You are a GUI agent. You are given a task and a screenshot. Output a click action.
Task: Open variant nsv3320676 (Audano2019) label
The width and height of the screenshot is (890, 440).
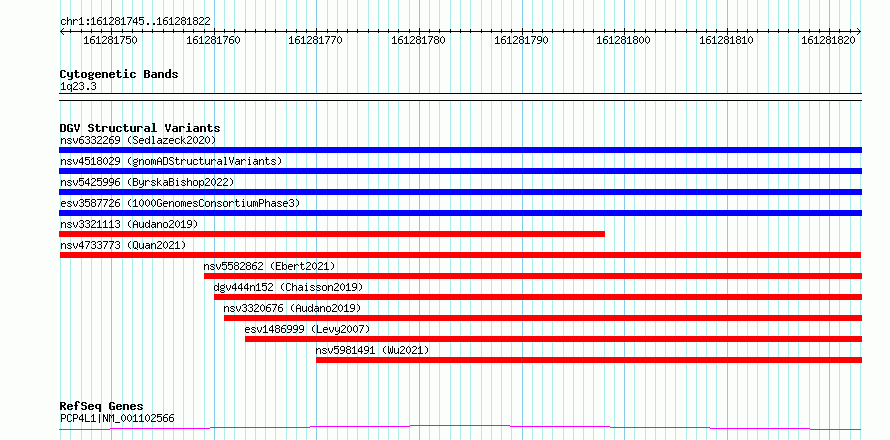[292, 308]
